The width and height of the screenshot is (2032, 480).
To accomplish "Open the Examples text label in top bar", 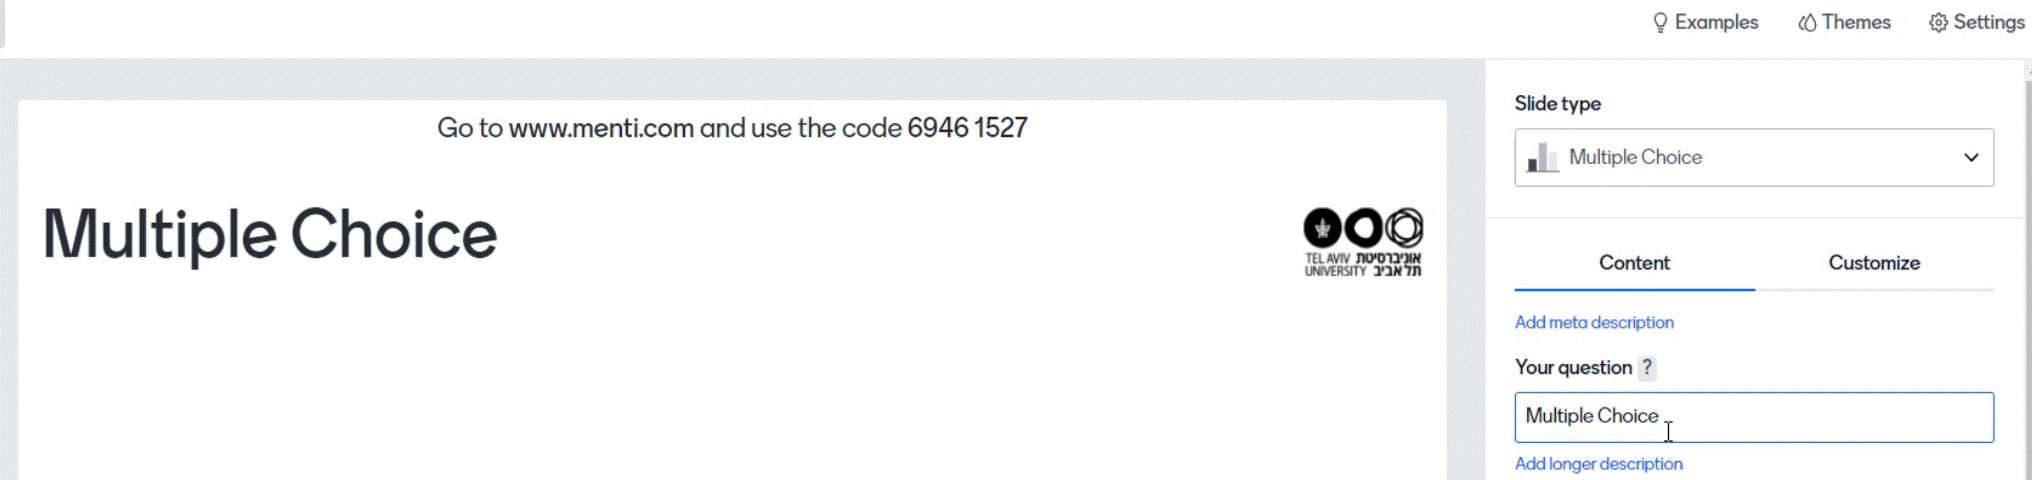I will (1716, 22).
